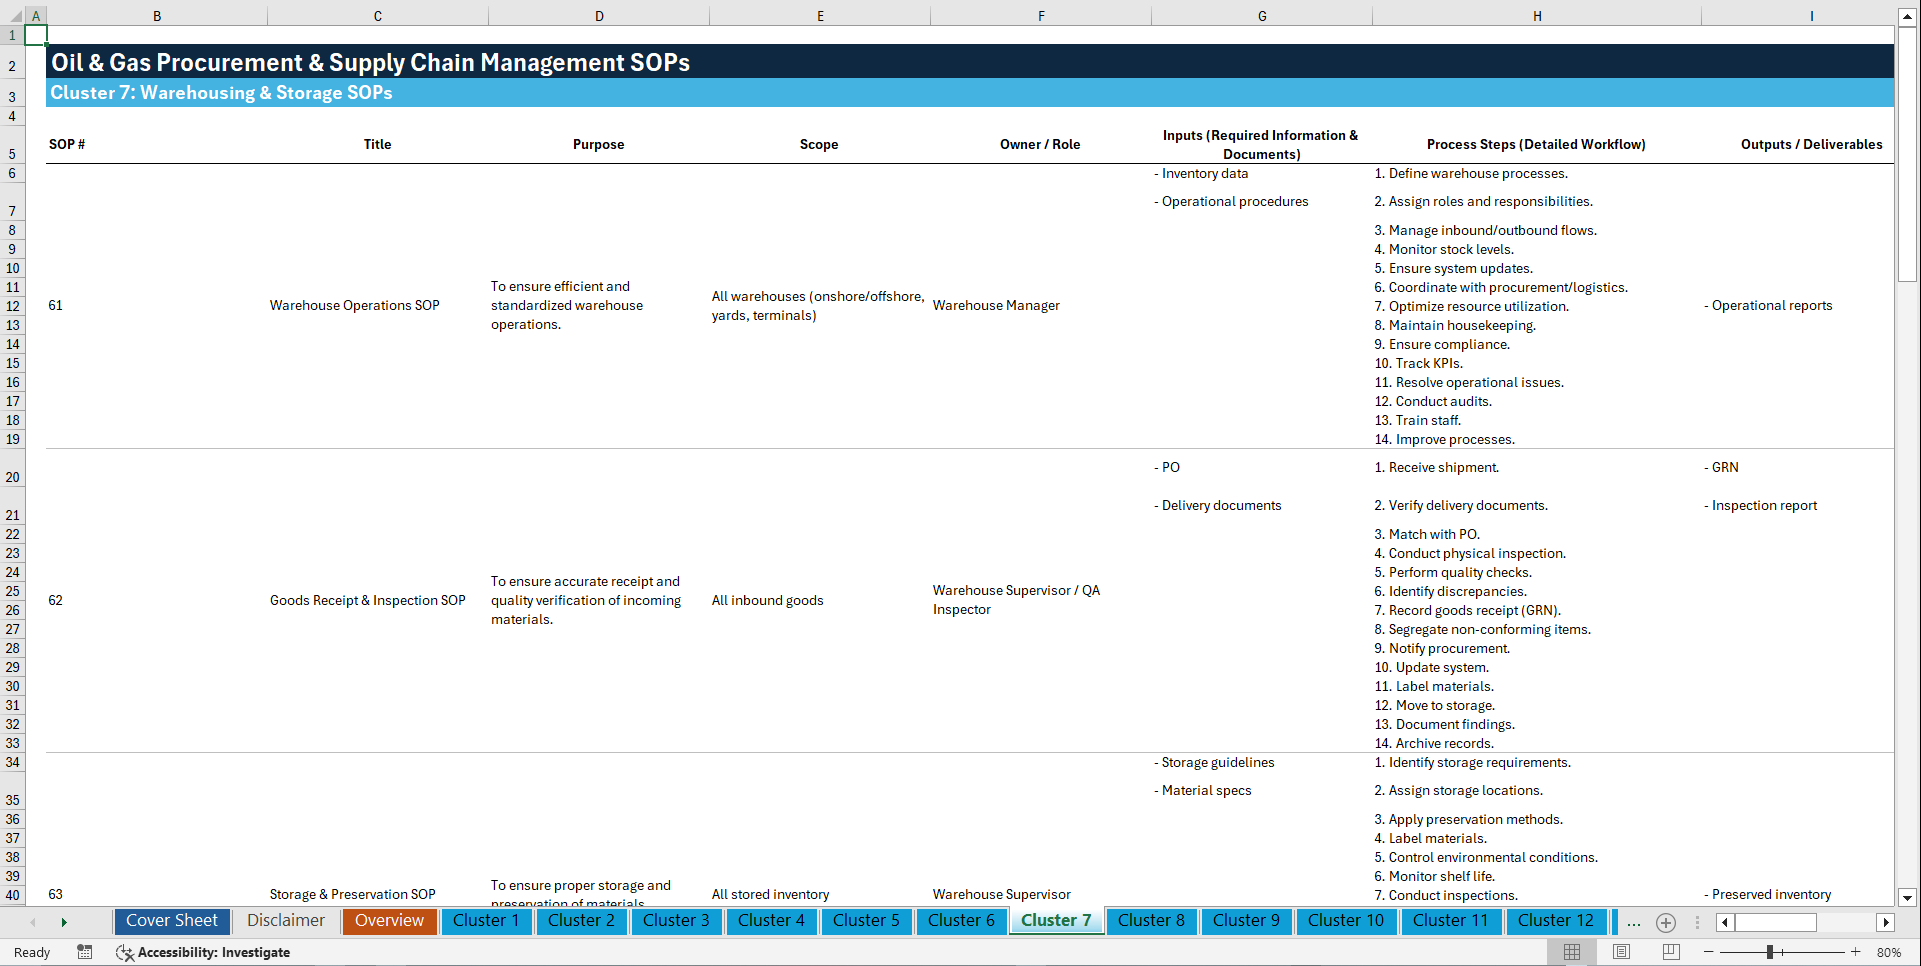Image resolution: width=1921 pixels, height=966 pixels.
Task: Click column header G
Action: tap(1262, 15)
